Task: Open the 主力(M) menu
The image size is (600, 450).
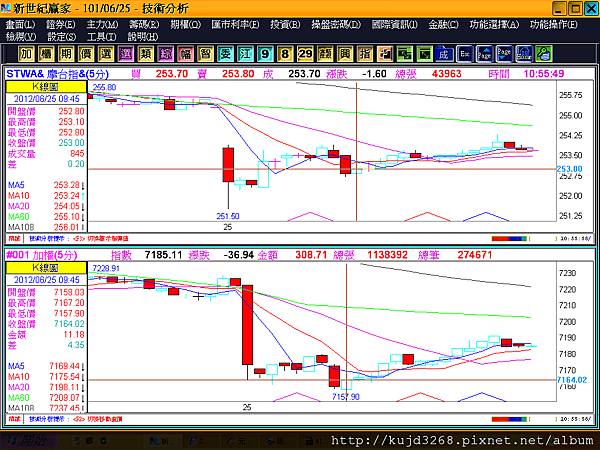Action: (x=102, y=24)
